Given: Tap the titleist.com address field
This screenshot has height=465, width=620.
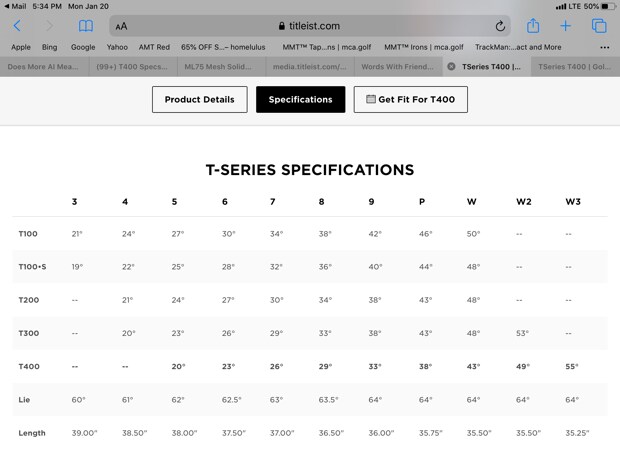Looking at the screenshot, I should (310, 26).
